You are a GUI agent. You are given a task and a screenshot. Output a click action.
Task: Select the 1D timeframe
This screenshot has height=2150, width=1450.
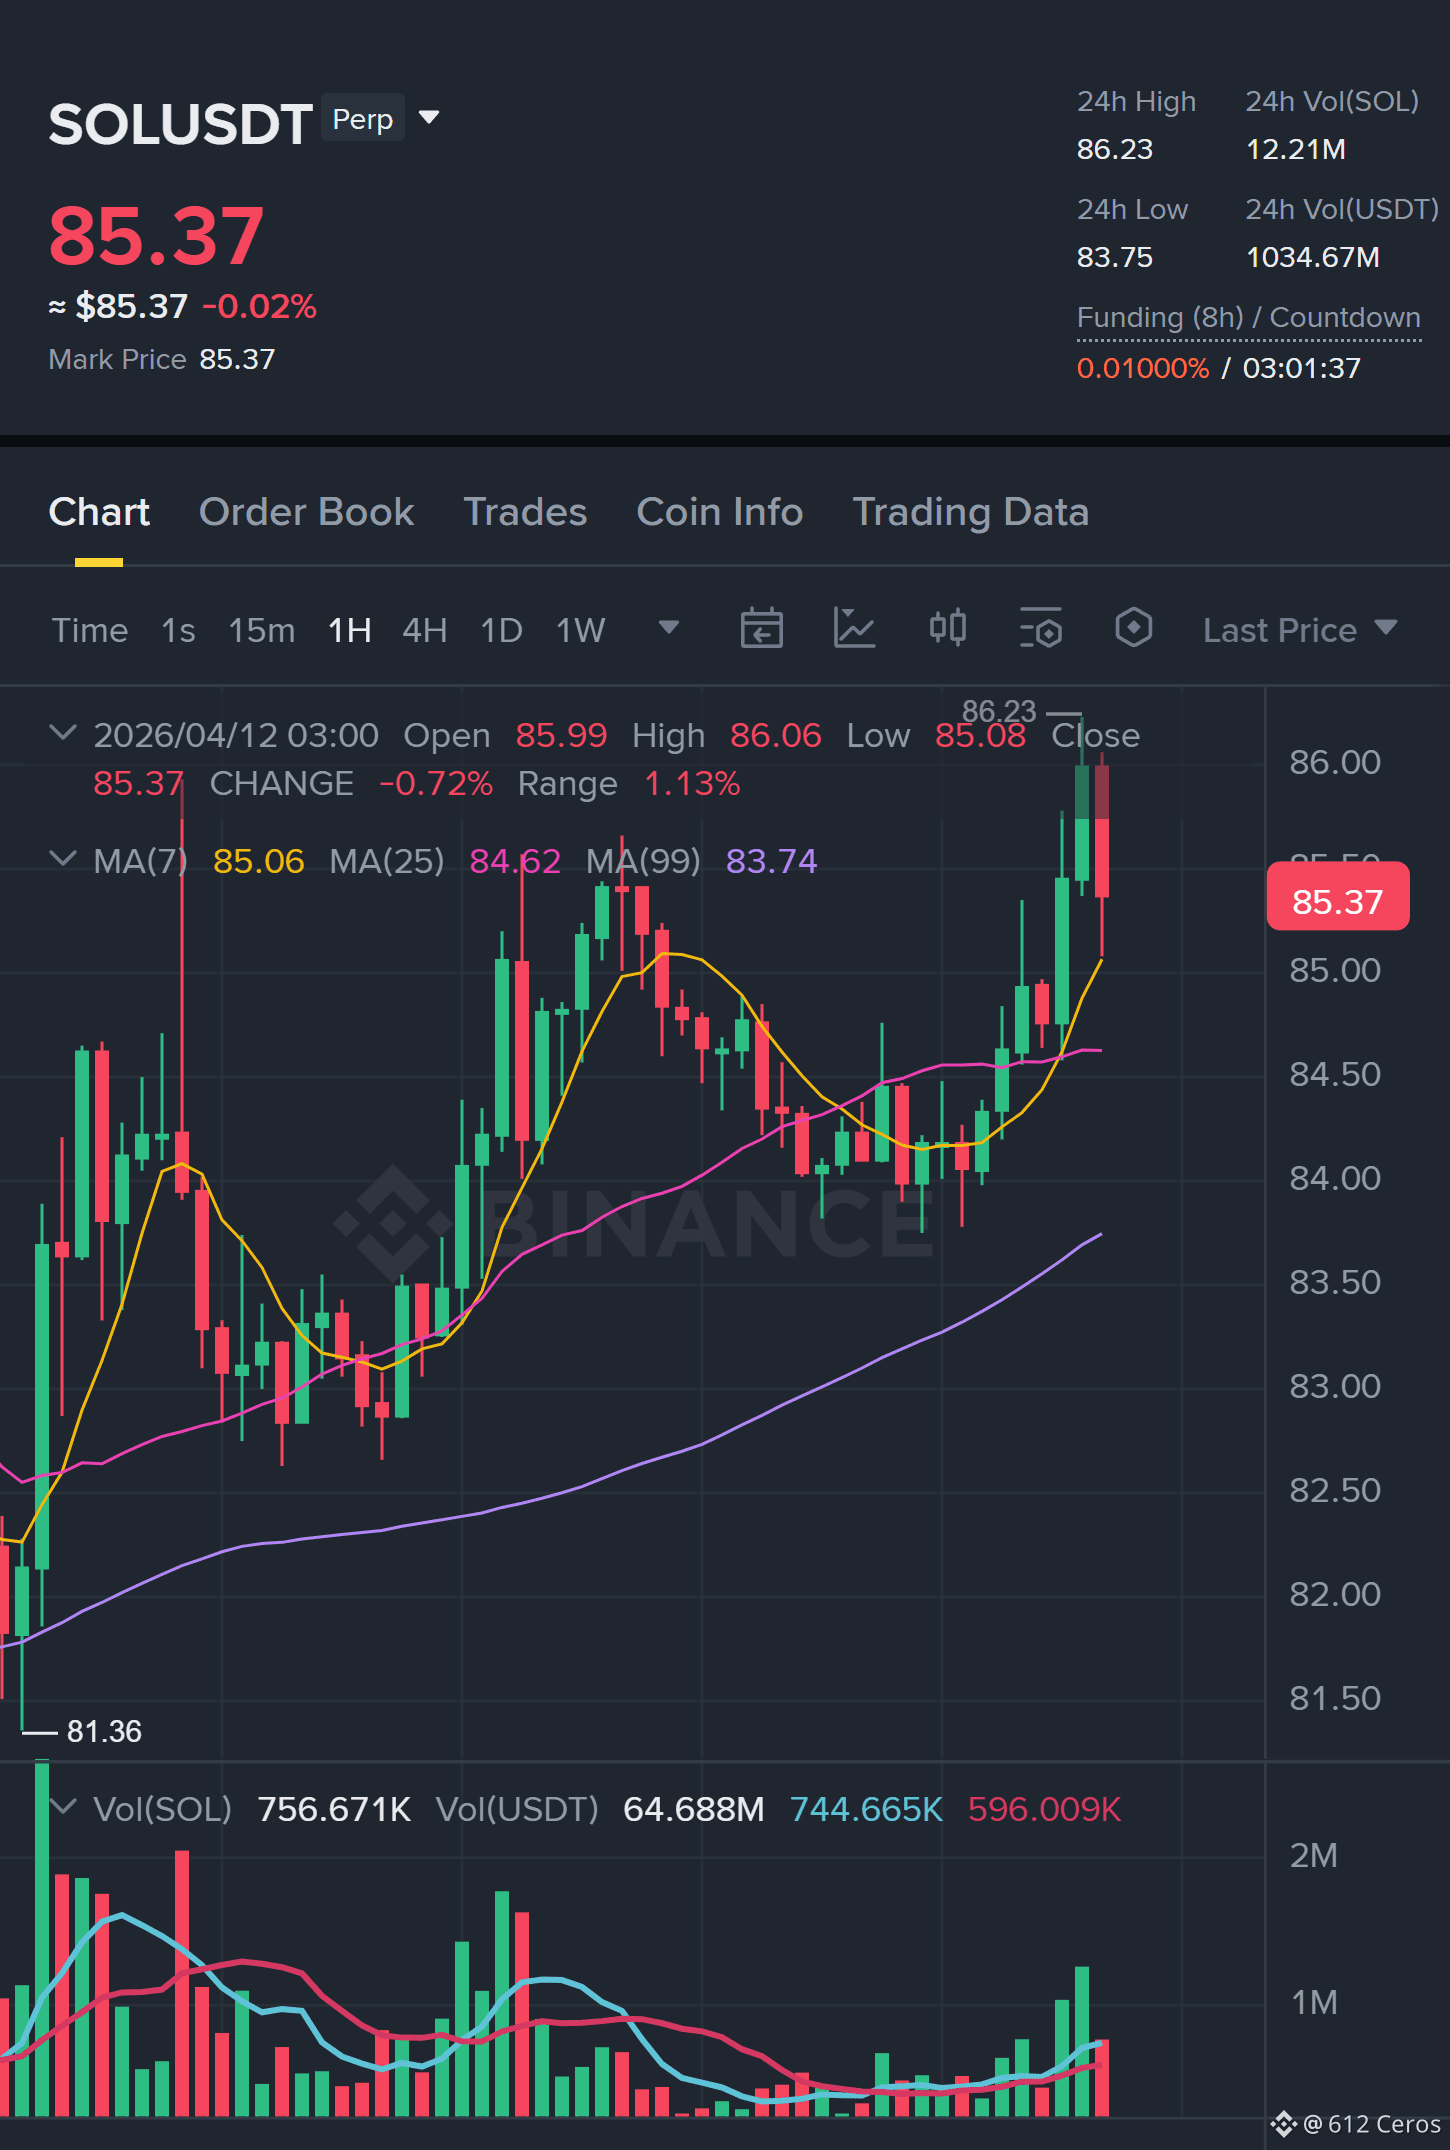(502, 630)
